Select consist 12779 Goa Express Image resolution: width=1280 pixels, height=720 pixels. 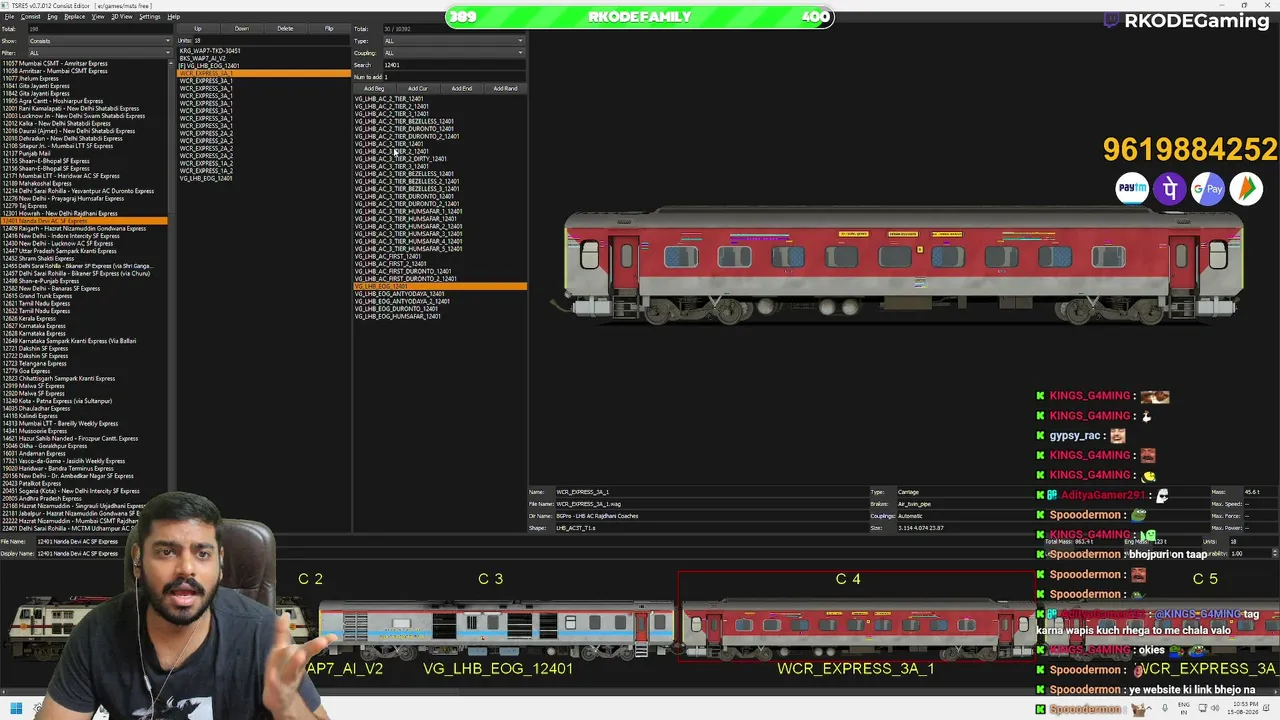[26, 371]
